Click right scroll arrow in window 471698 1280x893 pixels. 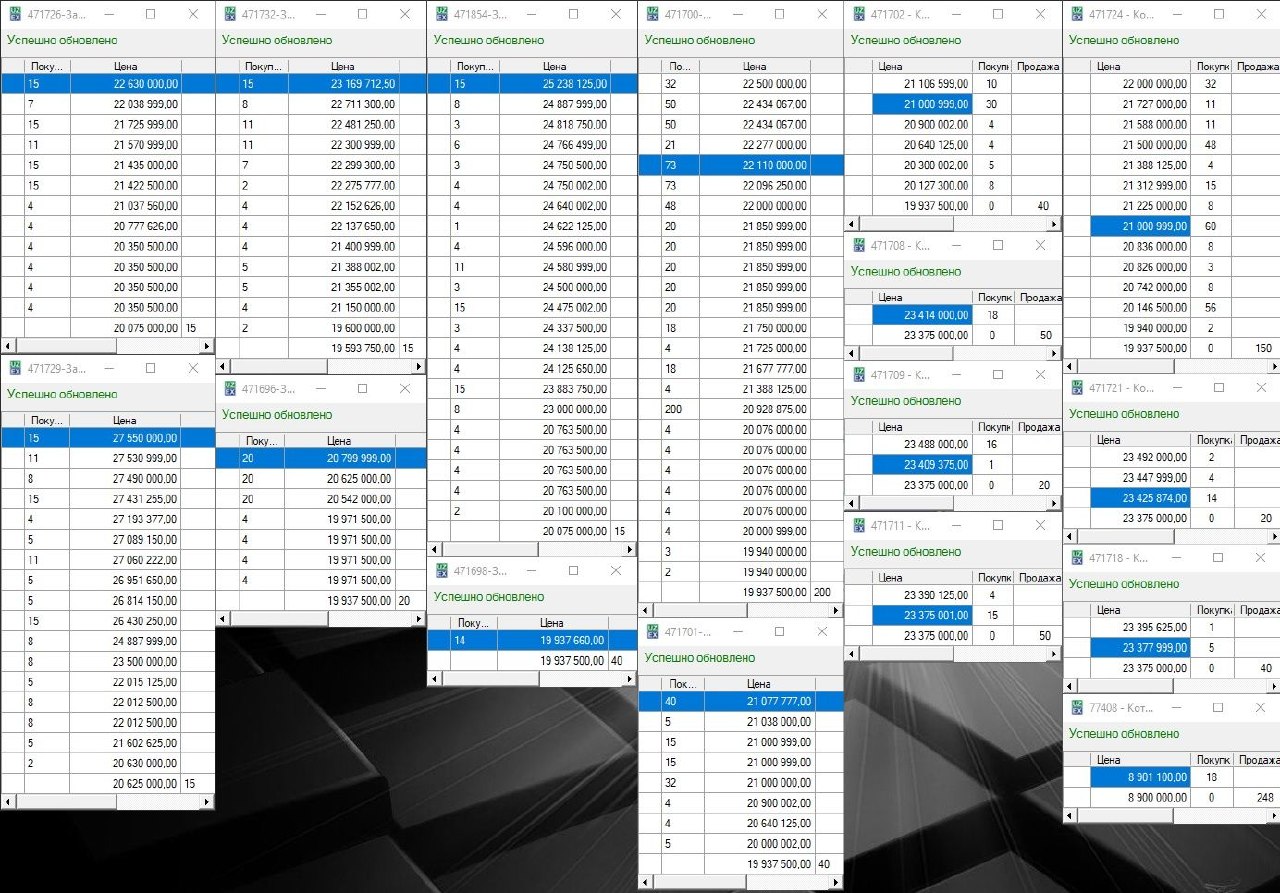click(630, 679)
